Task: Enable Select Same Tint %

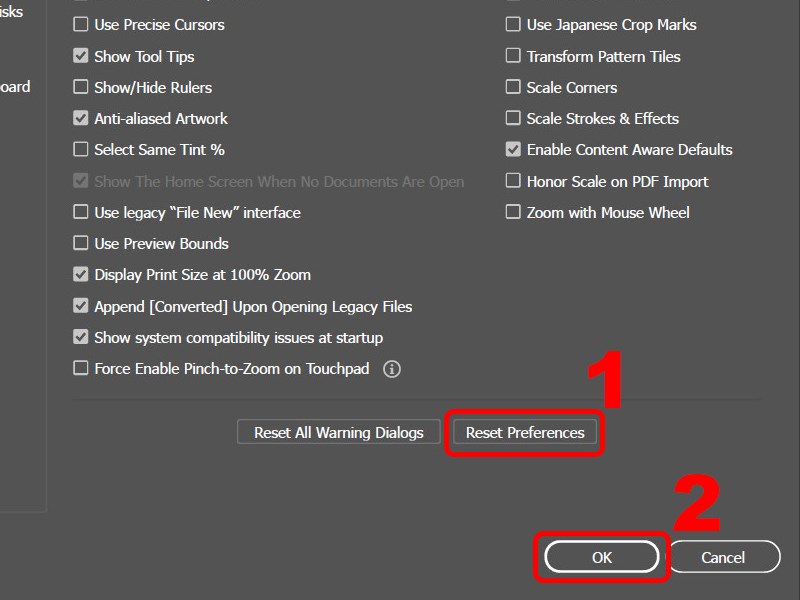Action: coord(80,150)
